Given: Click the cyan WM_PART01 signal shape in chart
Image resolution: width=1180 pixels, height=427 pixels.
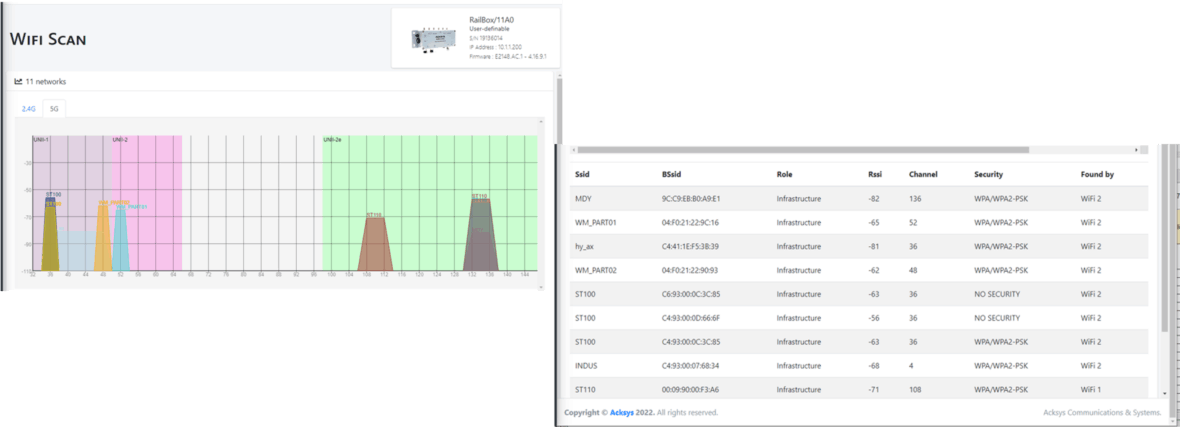Looking at the screenshot, I should click(x=120, y=240).
